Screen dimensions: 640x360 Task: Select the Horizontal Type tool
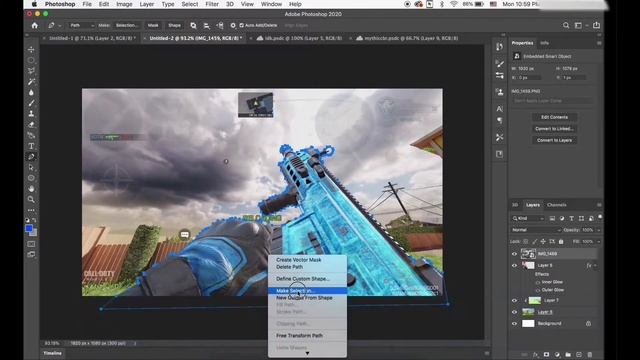click(31, 146)
